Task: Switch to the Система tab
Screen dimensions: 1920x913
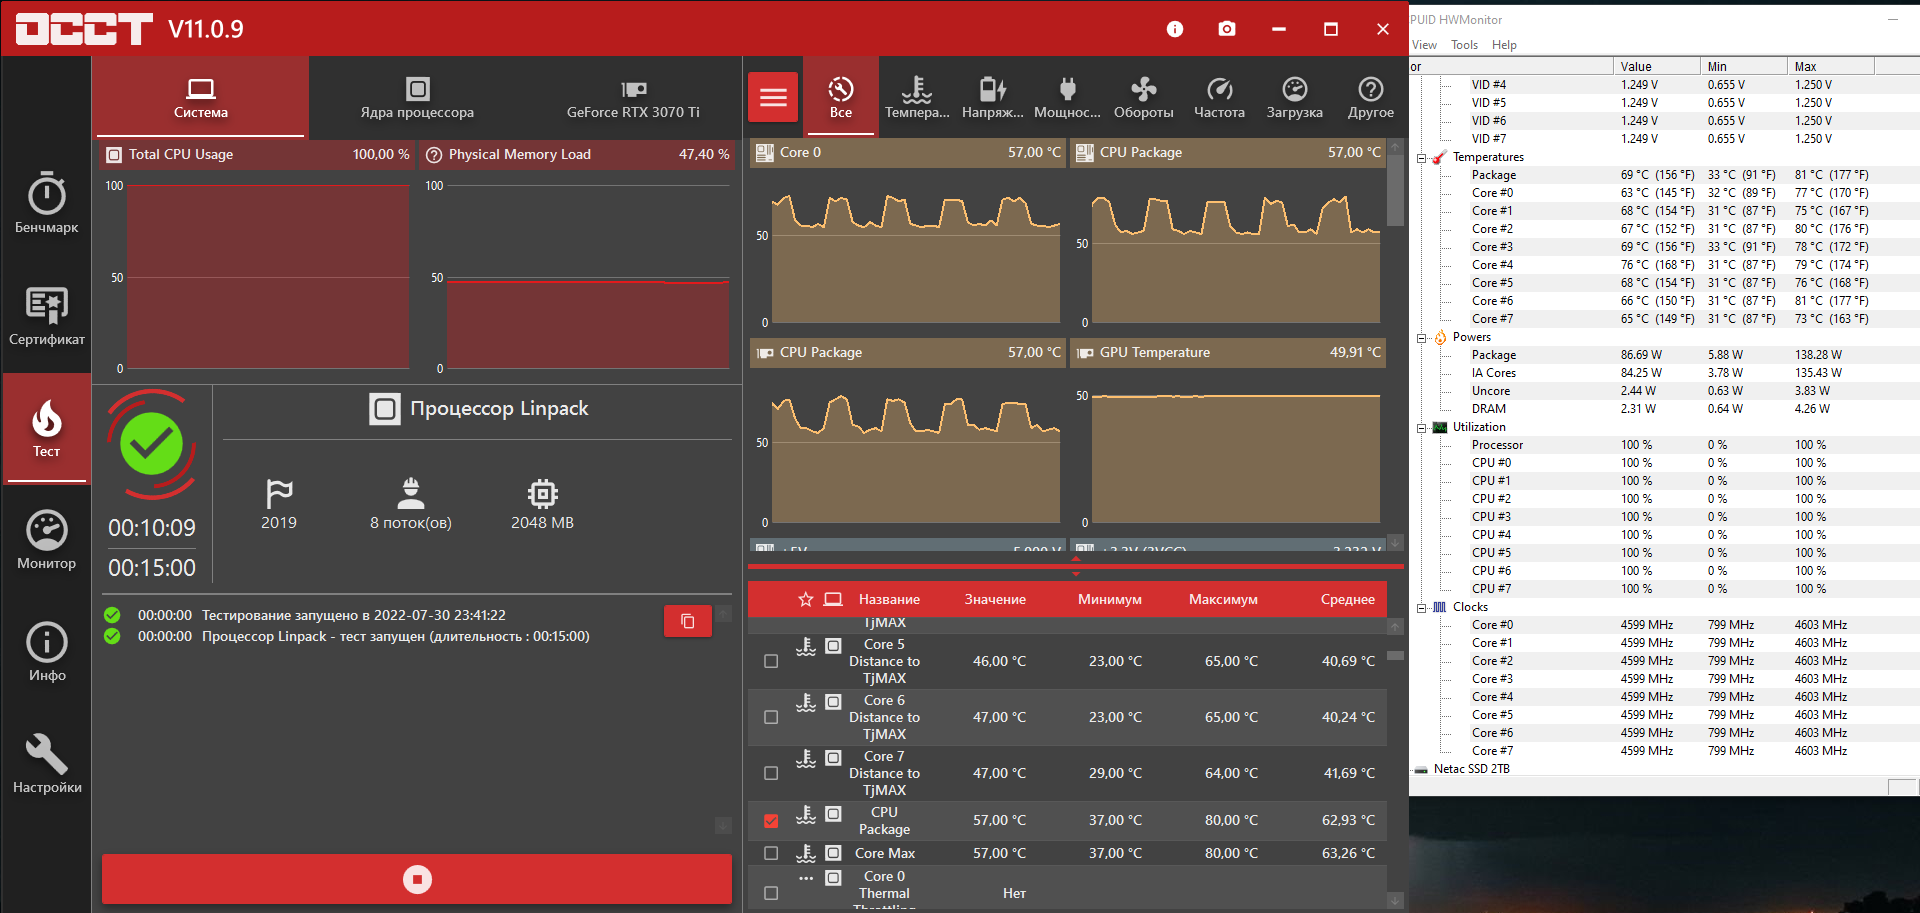Action: click(x=201, y=97)
